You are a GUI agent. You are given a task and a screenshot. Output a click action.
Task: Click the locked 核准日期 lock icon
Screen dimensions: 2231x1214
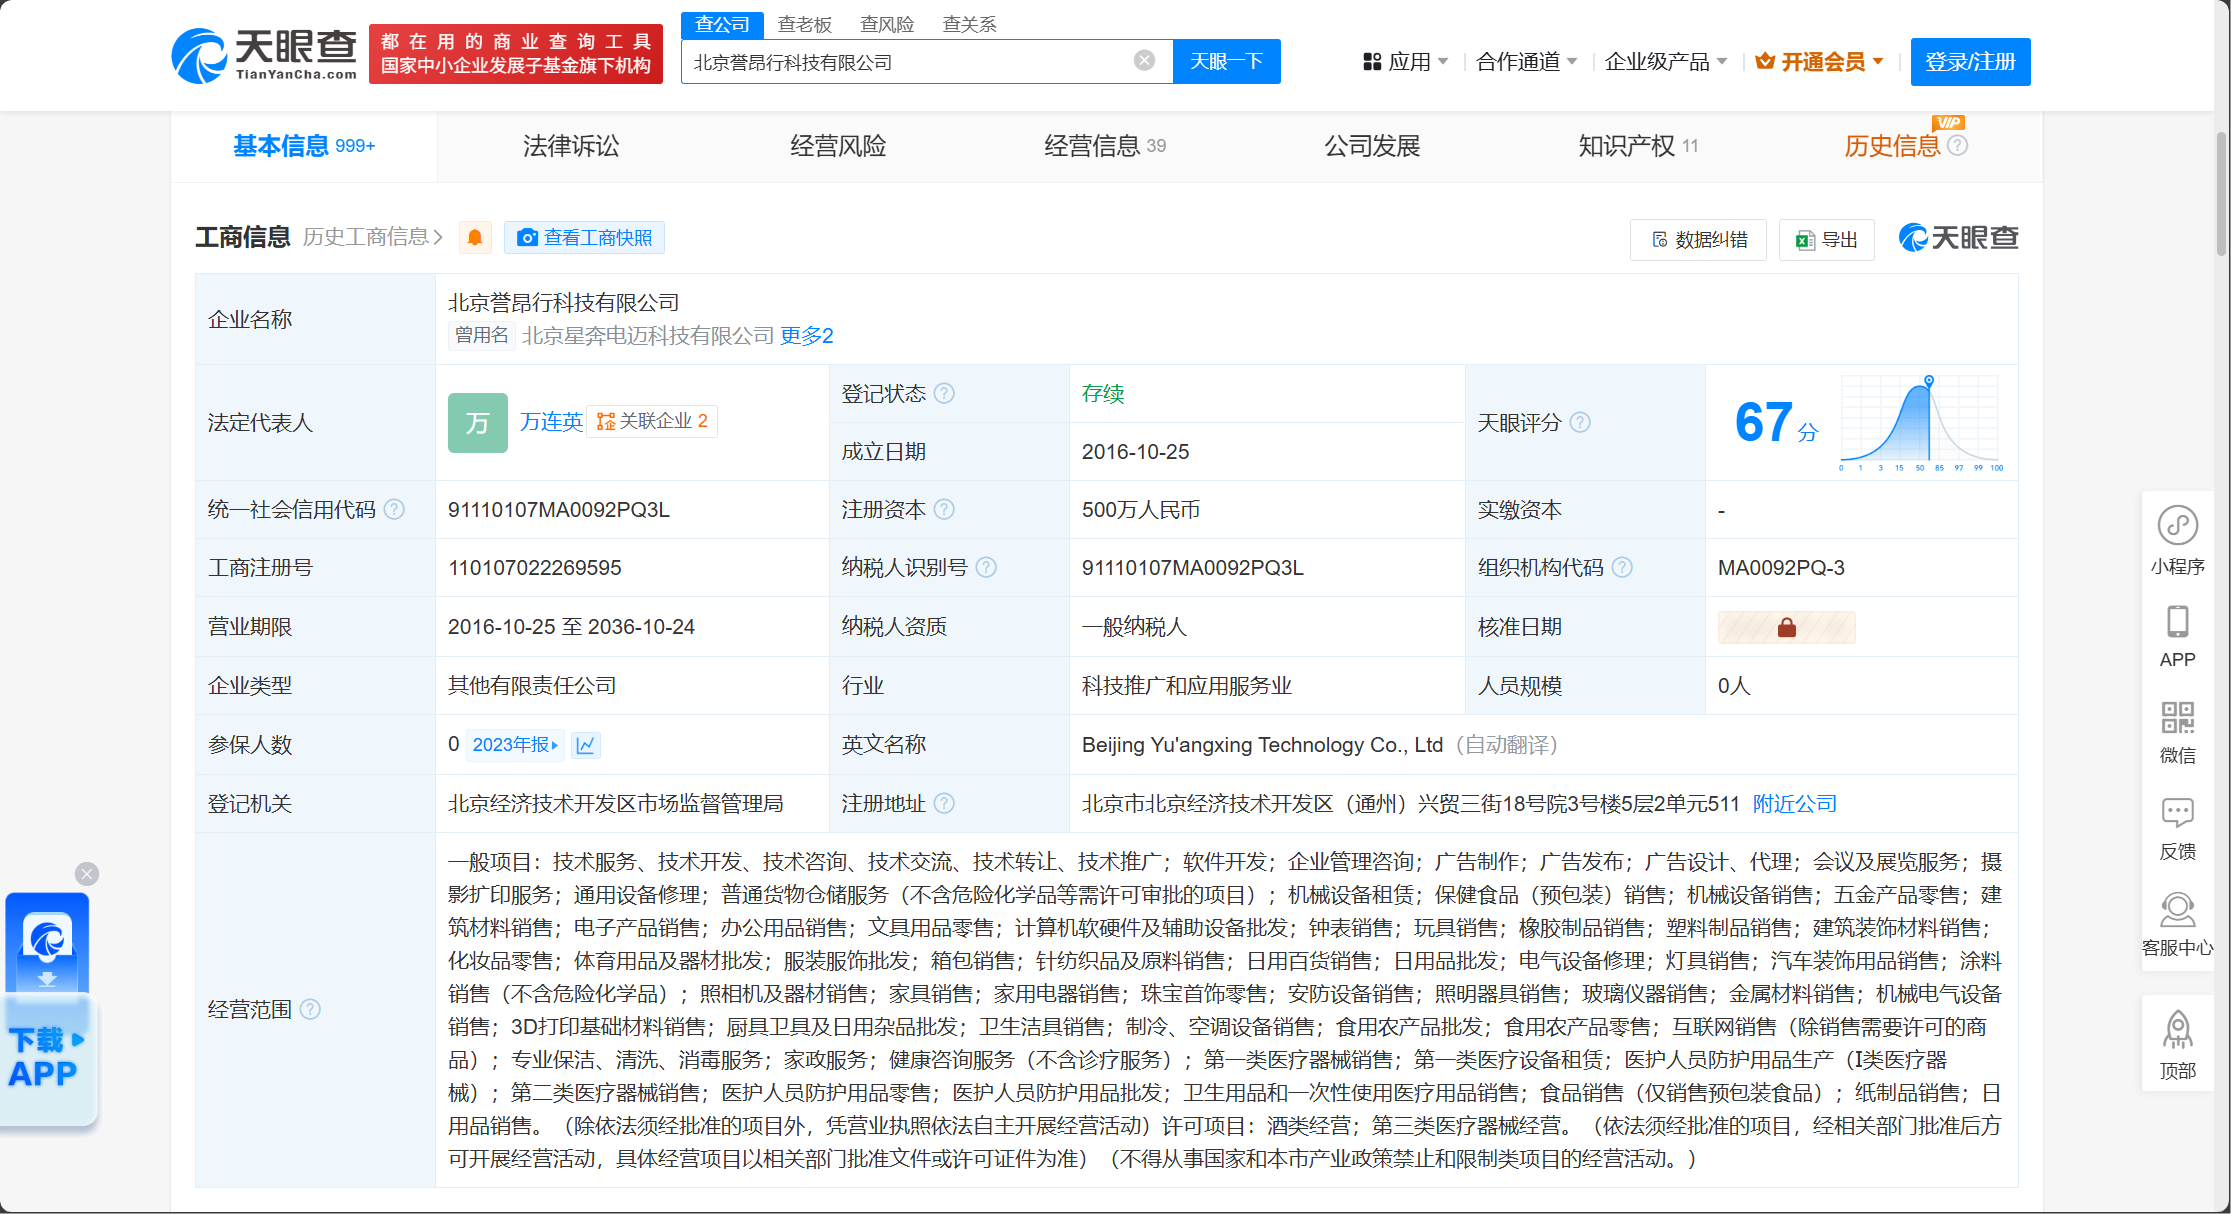click(1786, 627)
